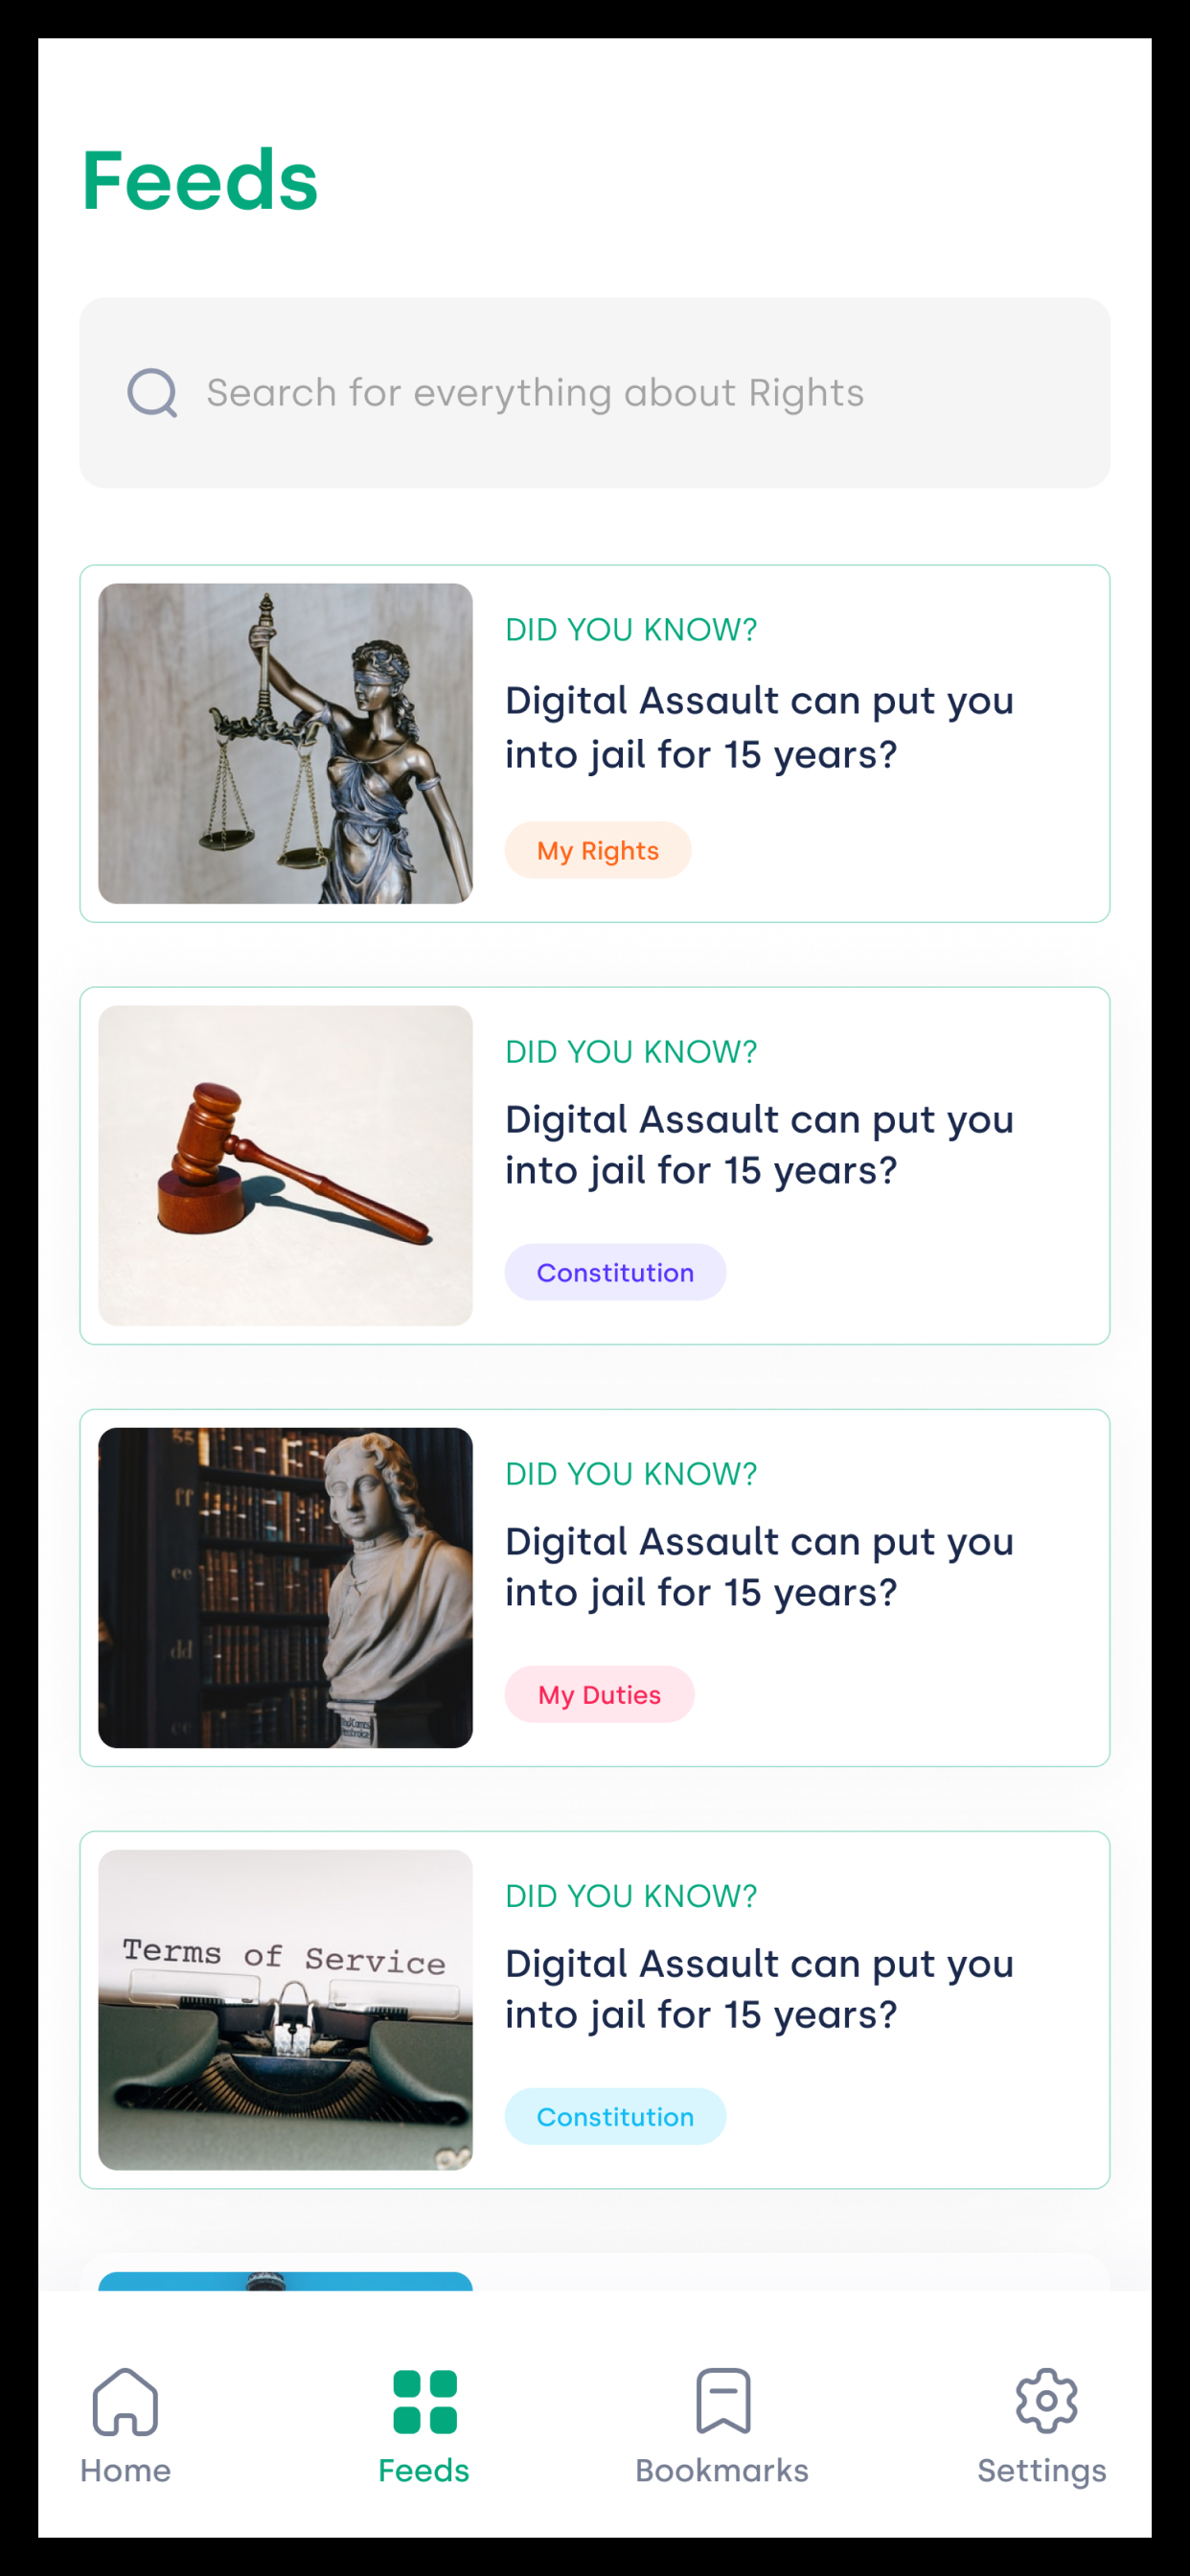Open Settings via the gear icon
The height and width of the screenshot is (2576, 1190).
(x=1046, y=2400)
